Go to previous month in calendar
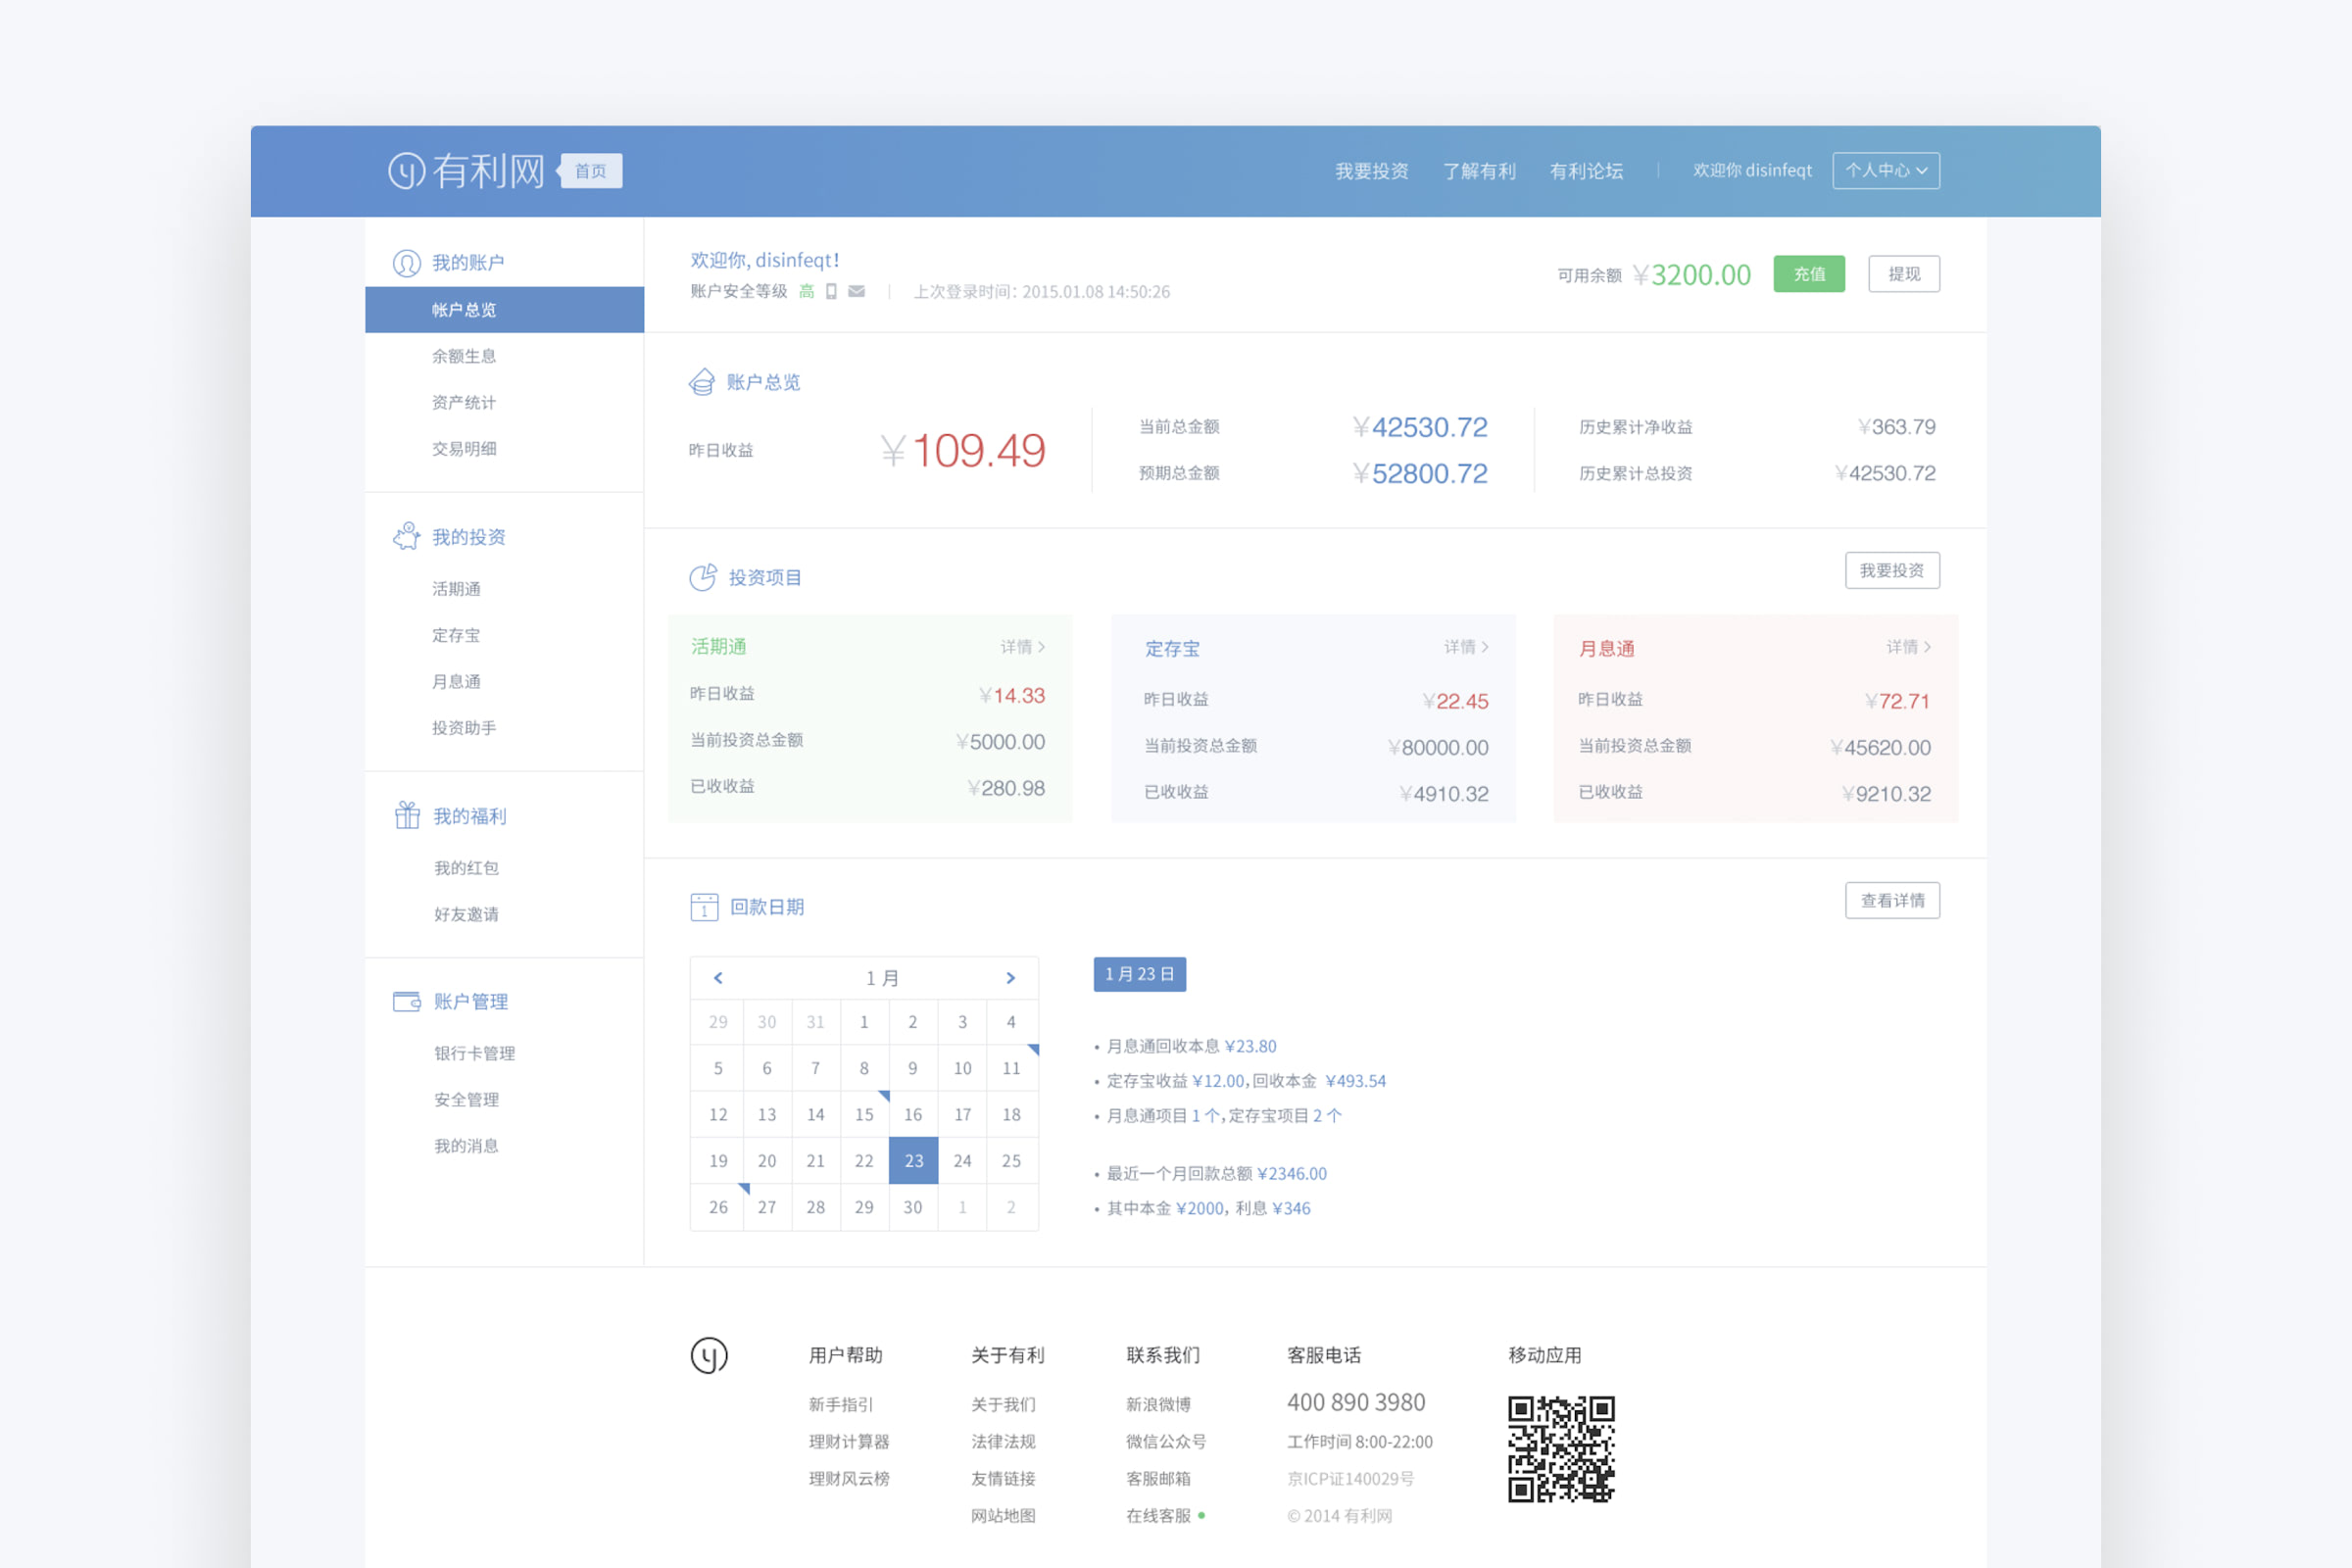Image resolution: width=2352 pixels, height=1568 pixels. (718, 978)
